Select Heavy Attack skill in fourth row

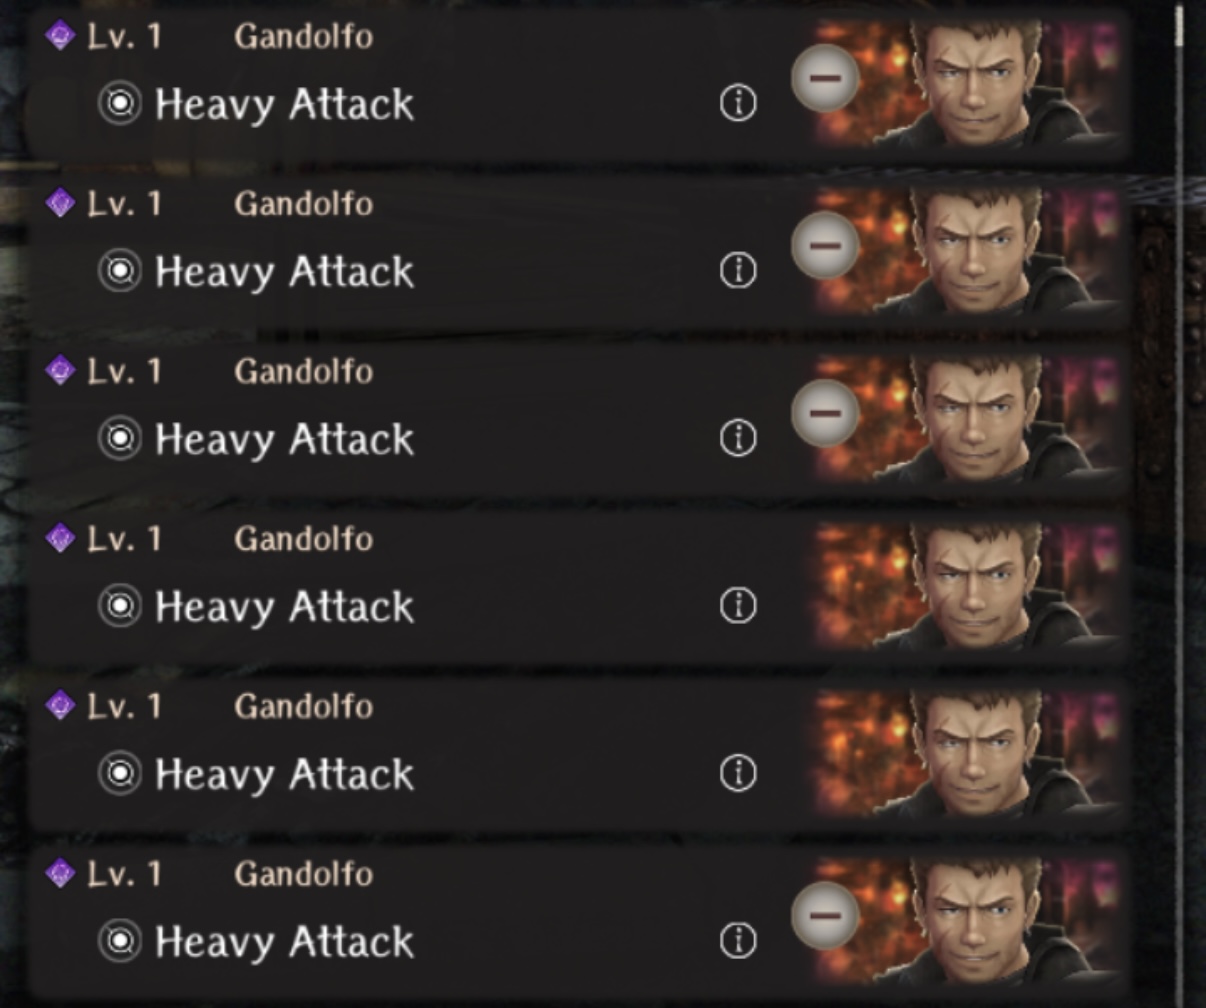pos(284,607)
